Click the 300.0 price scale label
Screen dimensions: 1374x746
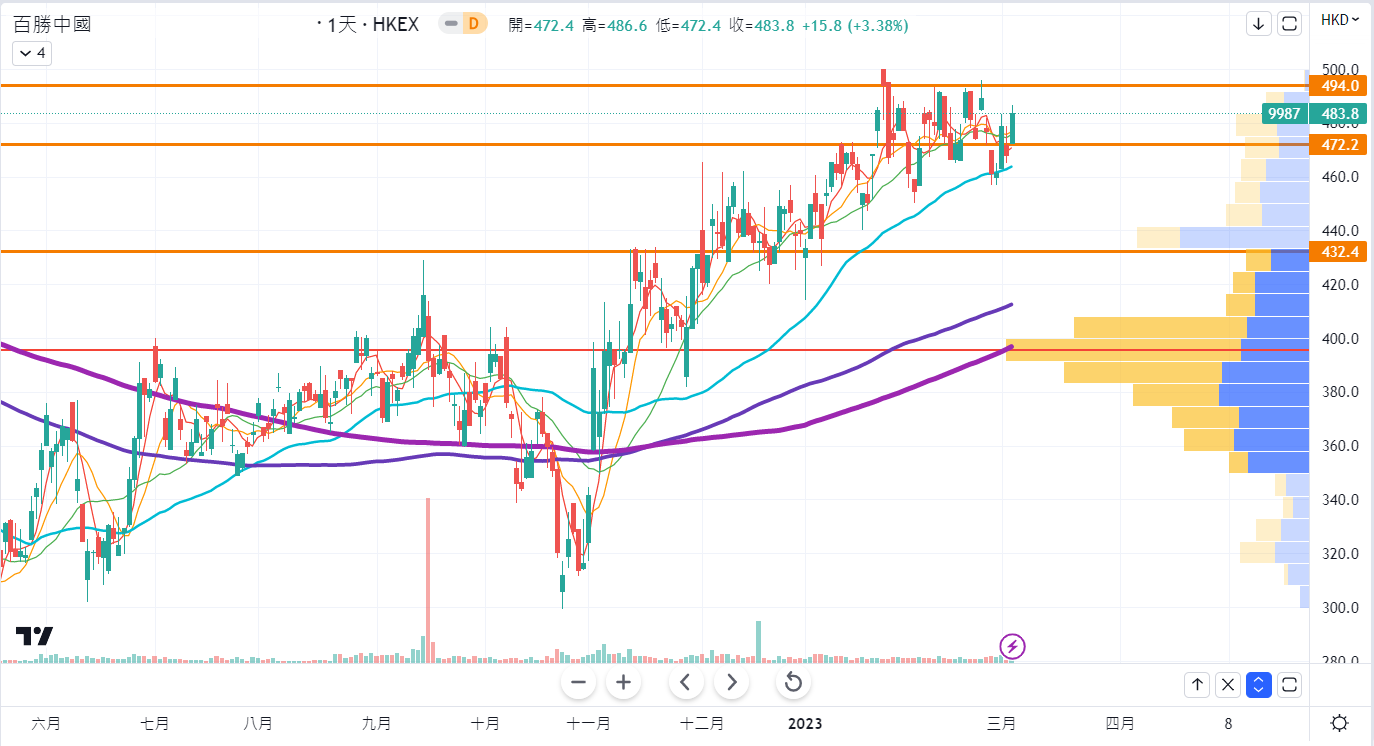1340,608
